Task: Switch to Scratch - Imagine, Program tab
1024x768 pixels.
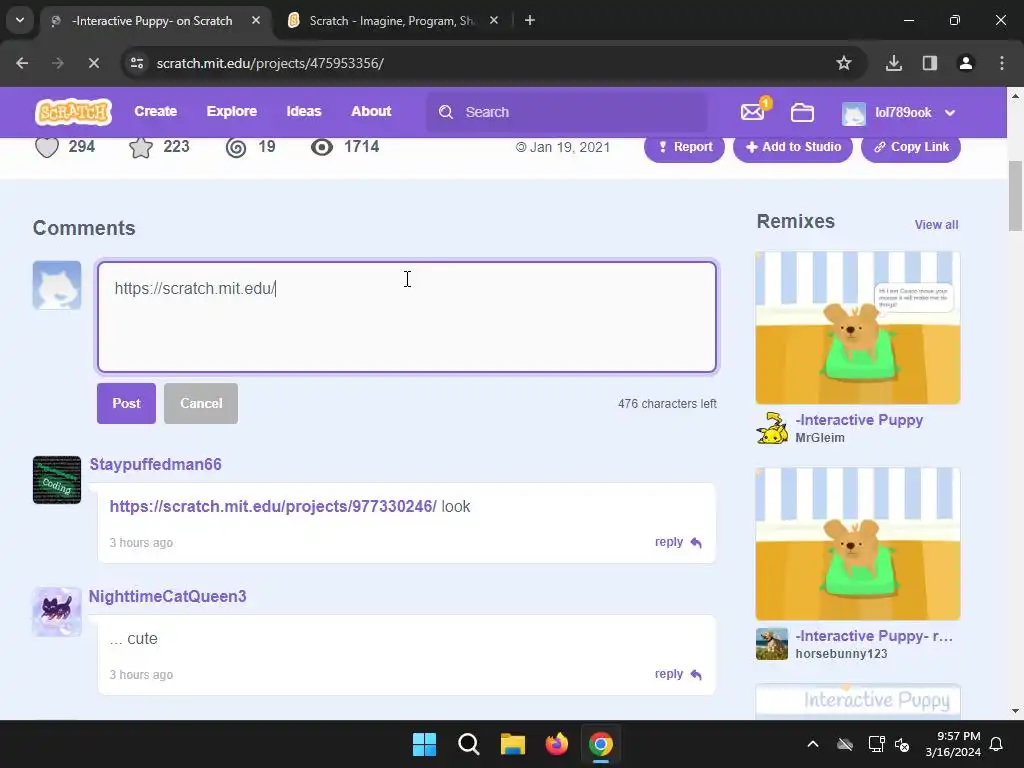Action: [392, 21]
